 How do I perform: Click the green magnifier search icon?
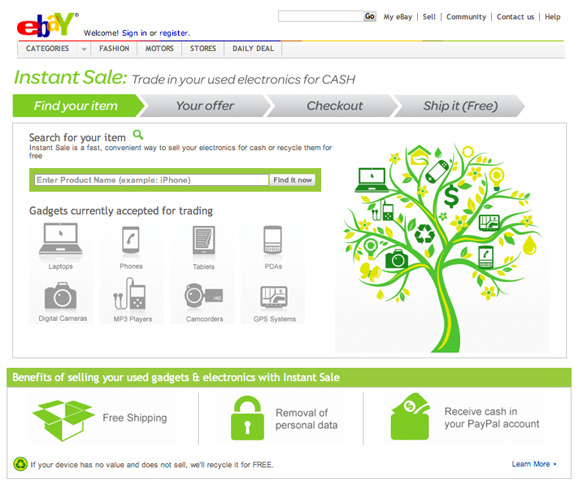coord(138,135)
